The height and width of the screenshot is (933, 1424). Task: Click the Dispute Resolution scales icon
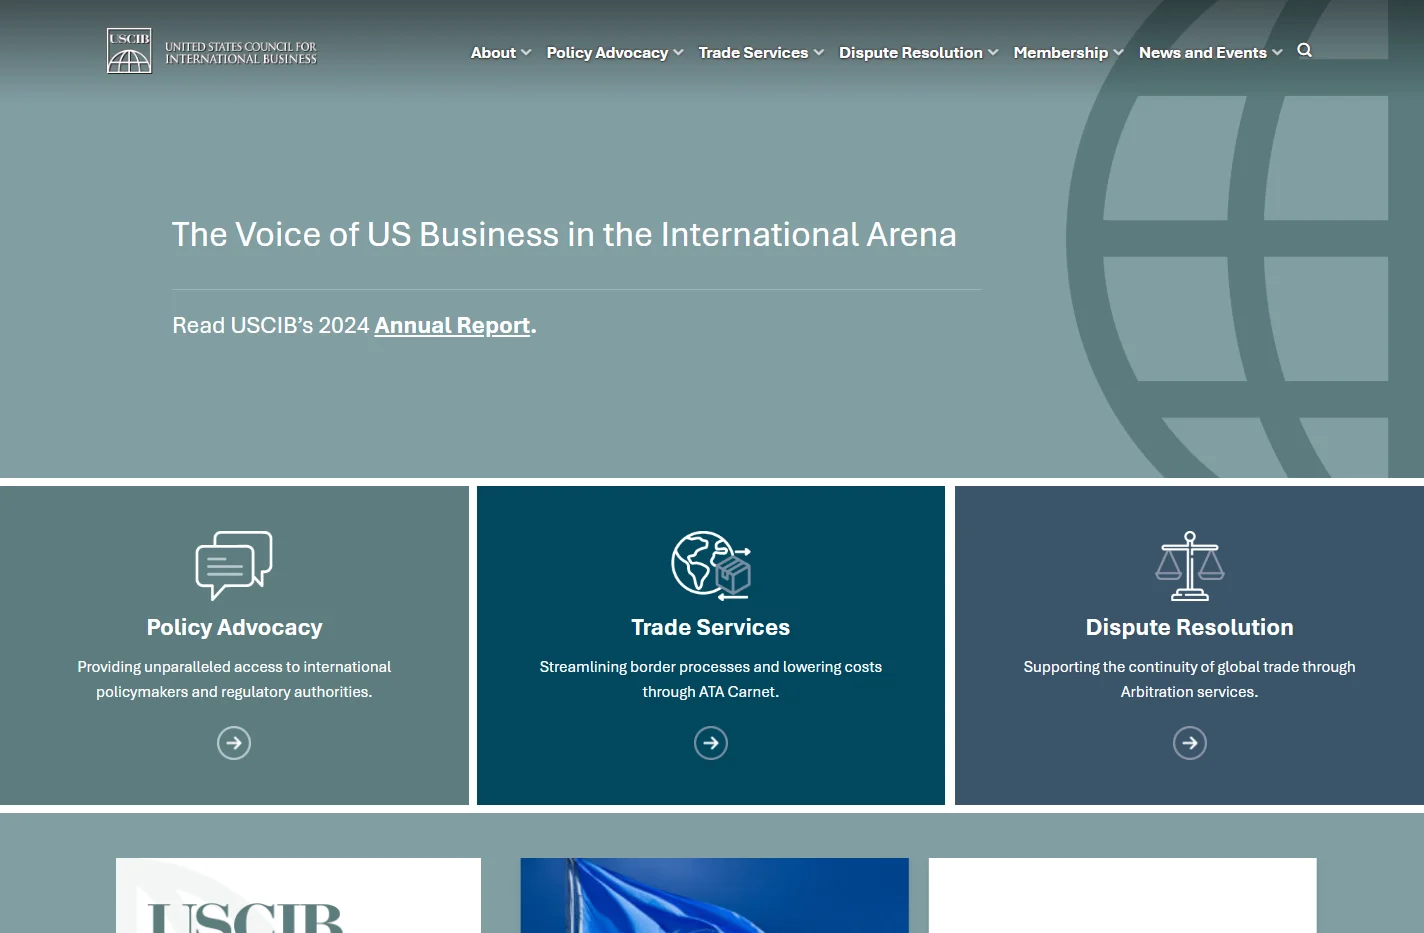click(x=1189, y=565)
